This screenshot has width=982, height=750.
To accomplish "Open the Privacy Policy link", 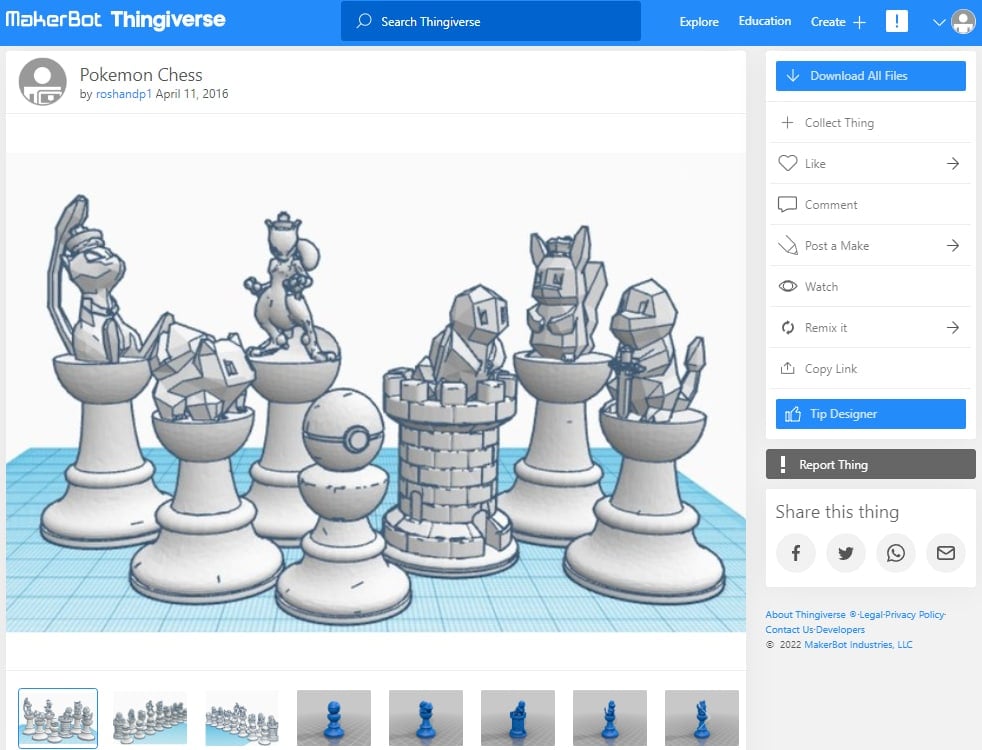I will [914, 615].
